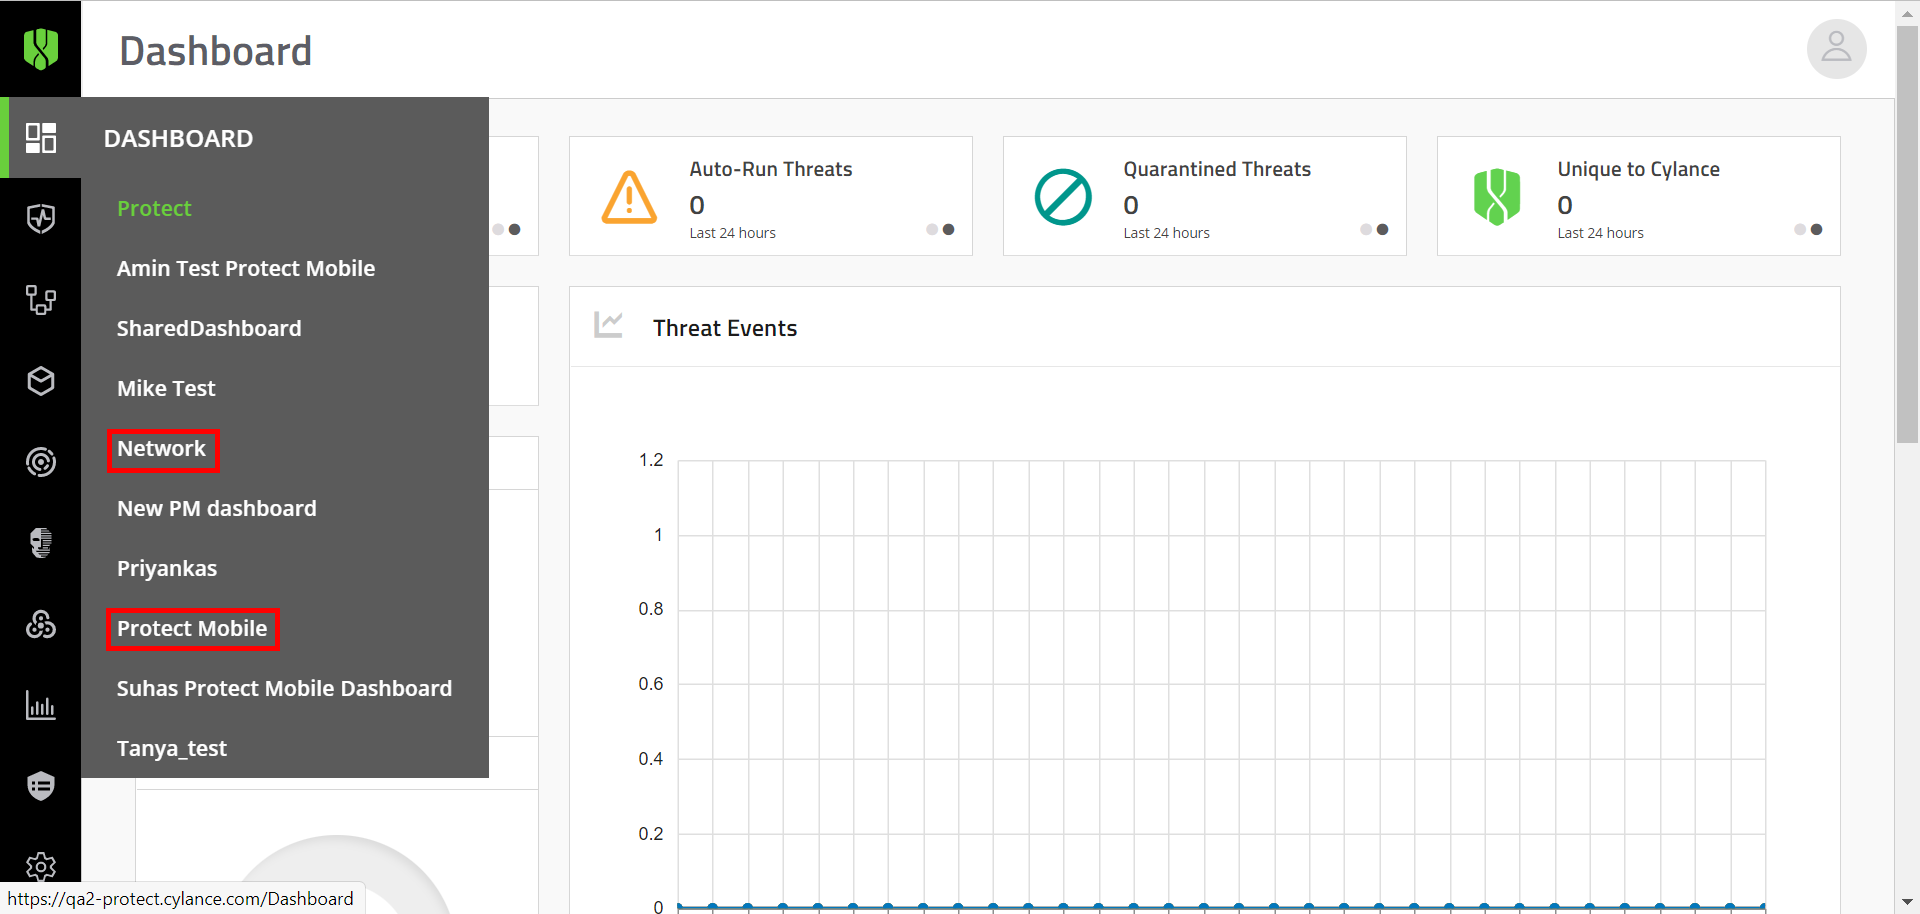Open the zones hierarchy sidebar icon
Image resolution: width=1920 pixels, height=914 pixels.
(40, 300)
